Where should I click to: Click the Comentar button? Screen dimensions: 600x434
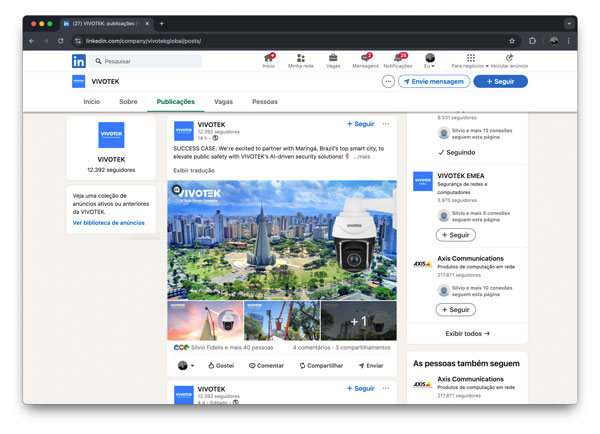[x=267, y=365]
